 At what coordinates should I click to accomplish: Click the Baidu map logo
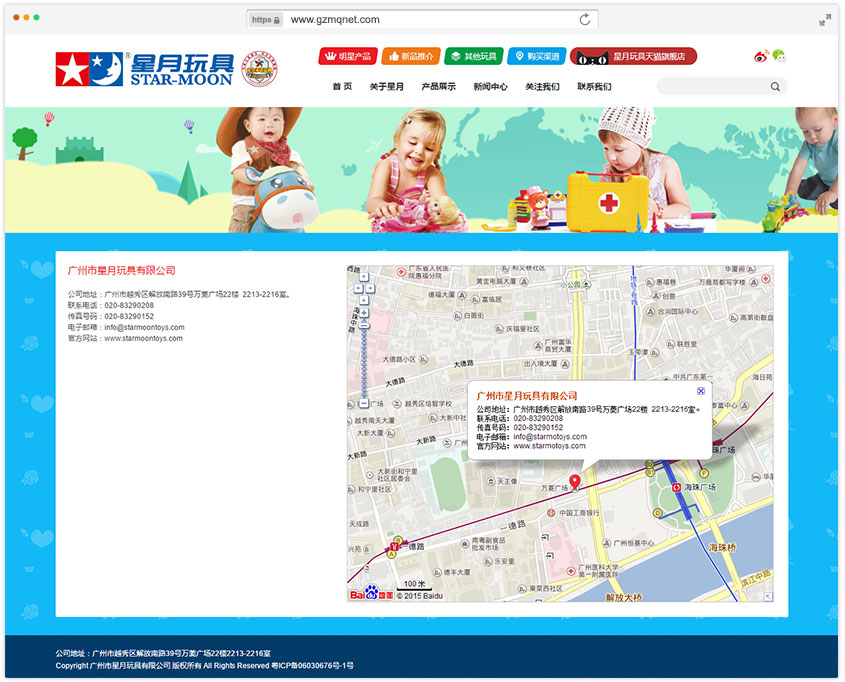(x=371, y=593)
